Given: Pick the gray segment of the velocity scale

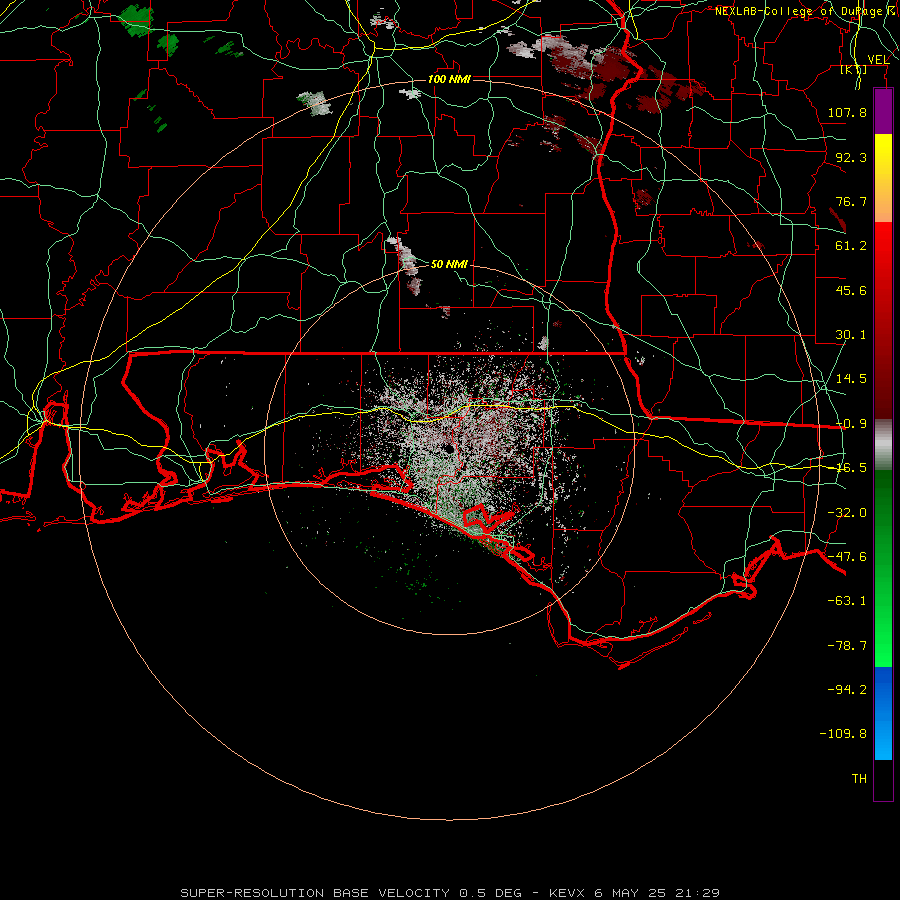Looking at the screenshot, I should coord(883,445).
